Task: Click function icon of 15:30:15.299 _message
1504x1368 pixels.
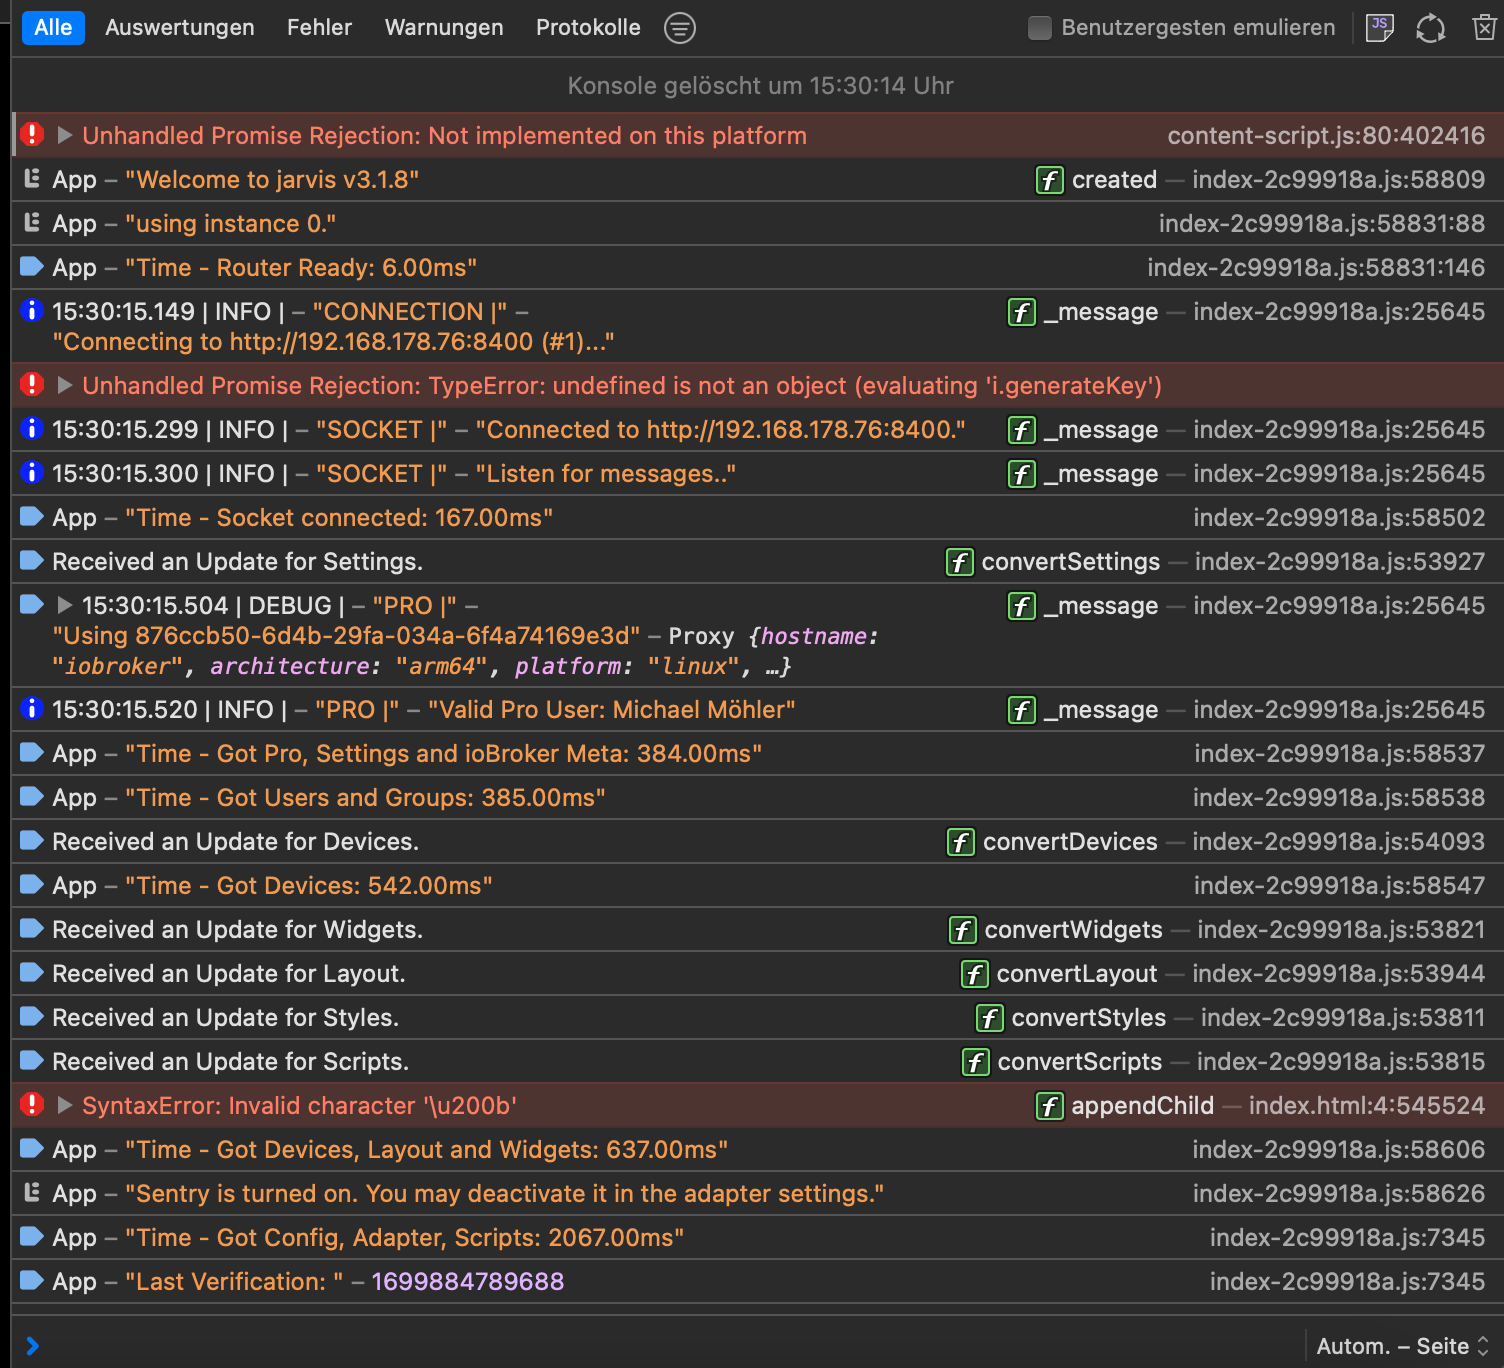Action: click(x=1021, y=430)
